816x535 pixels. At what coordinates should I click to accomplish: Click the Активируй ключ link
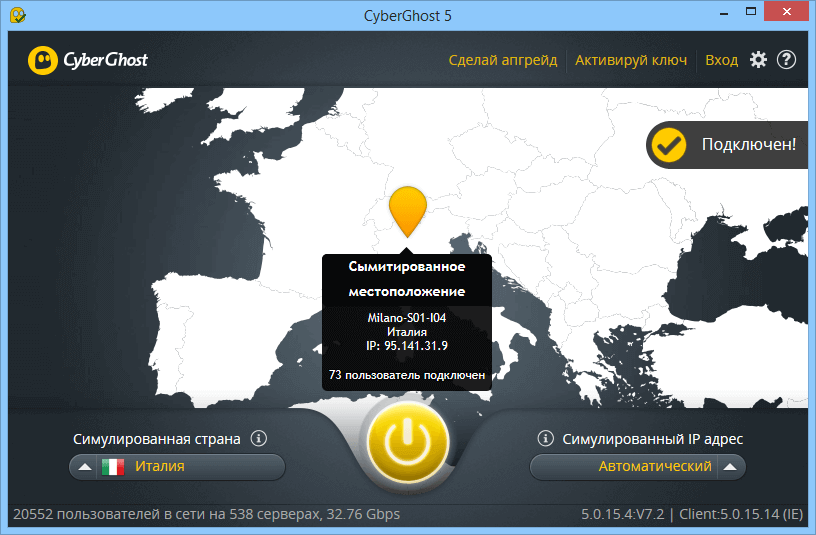[631, 60]
